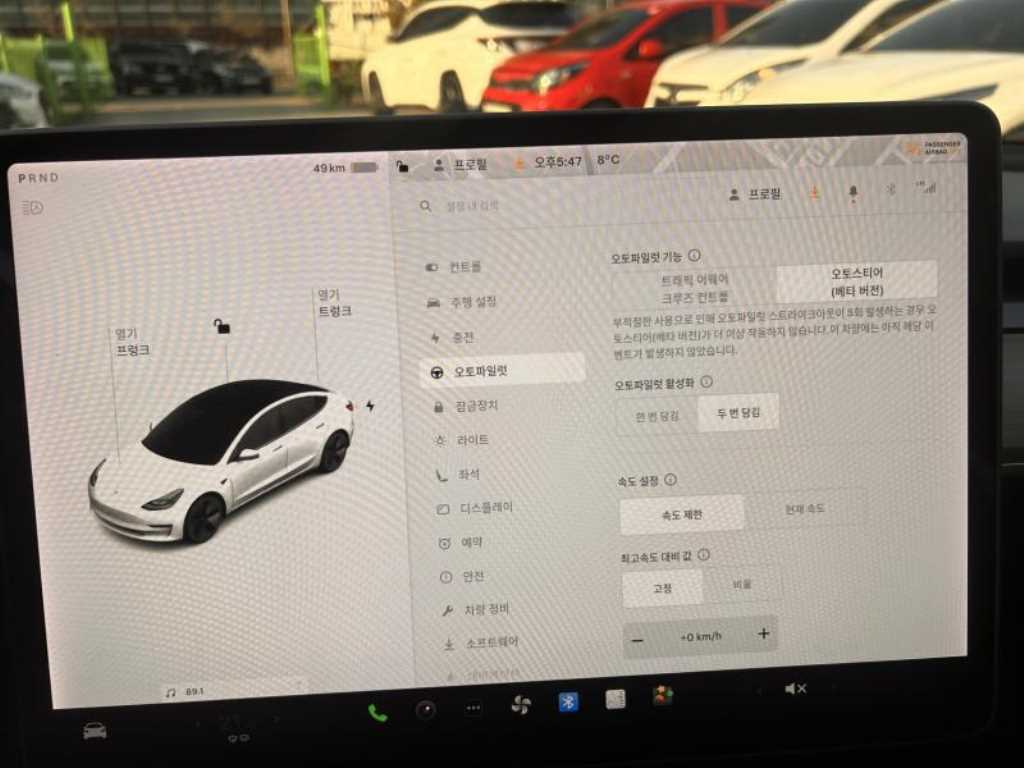The image size is (1024, 768).
Task: Choose 현재 속도 for speed setting
Action: pyautogui.click(x=802, y=509)
